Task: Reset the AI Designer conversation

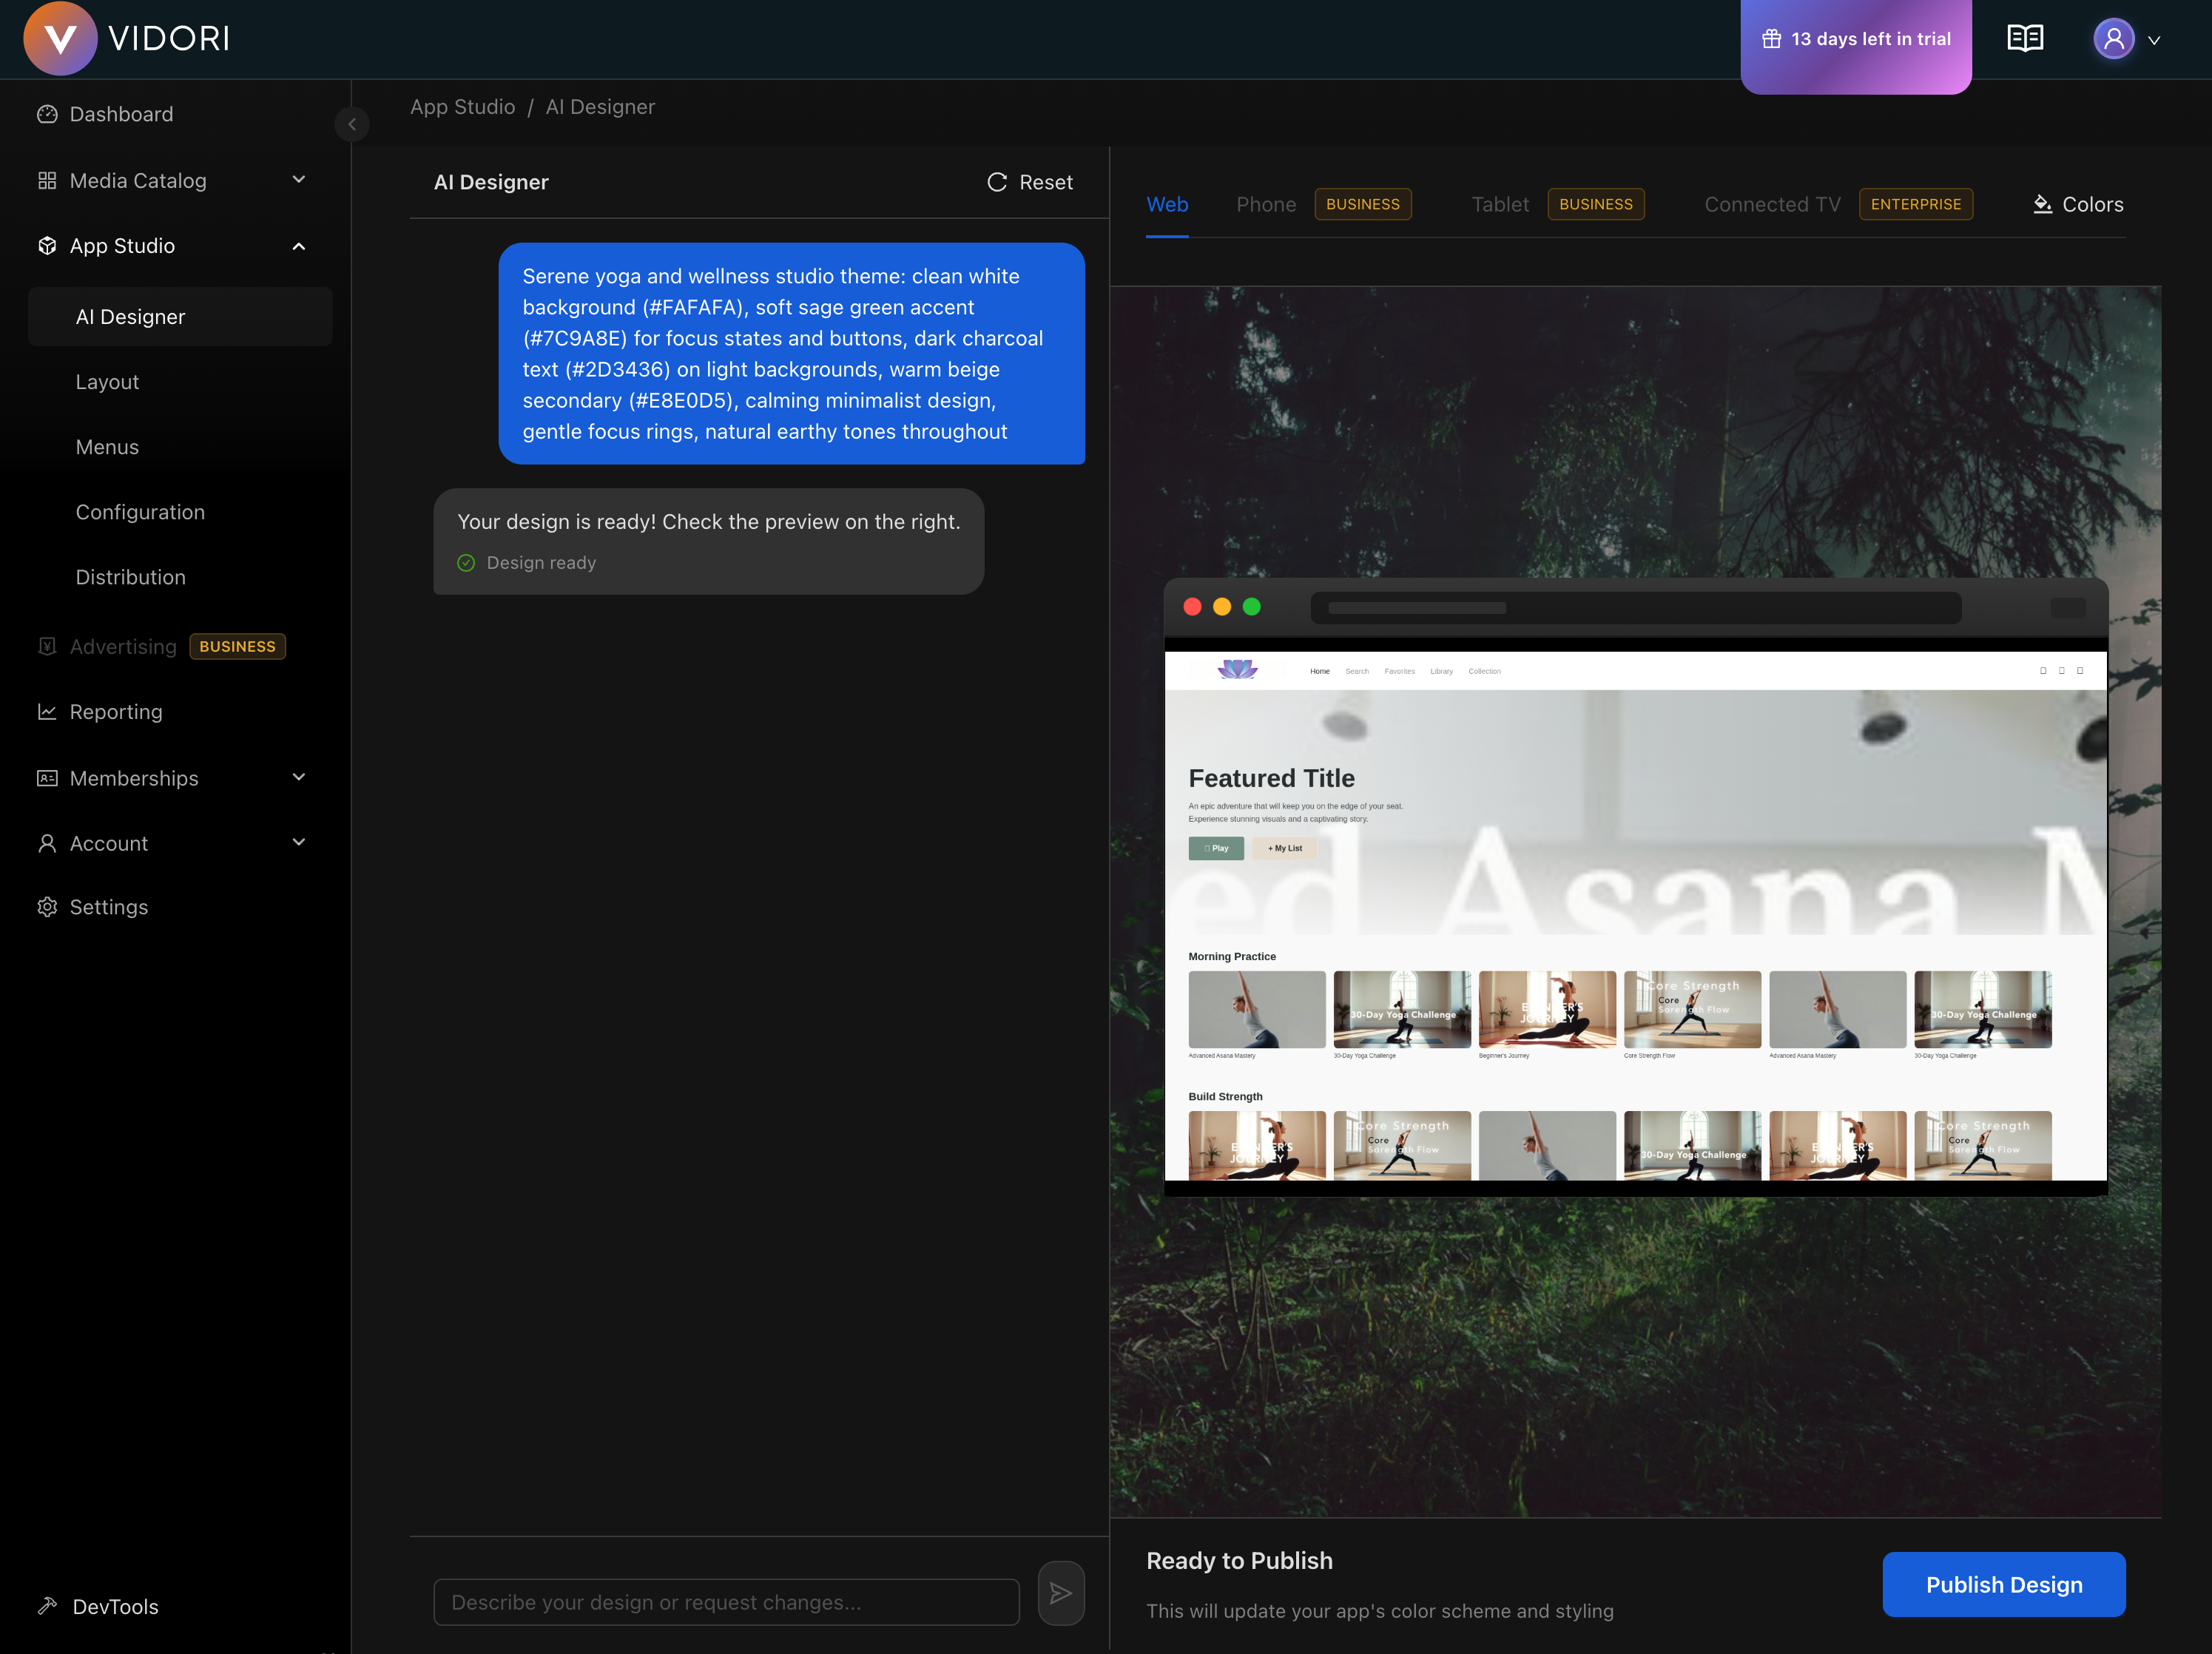Action: click(x=1030, y=182)
